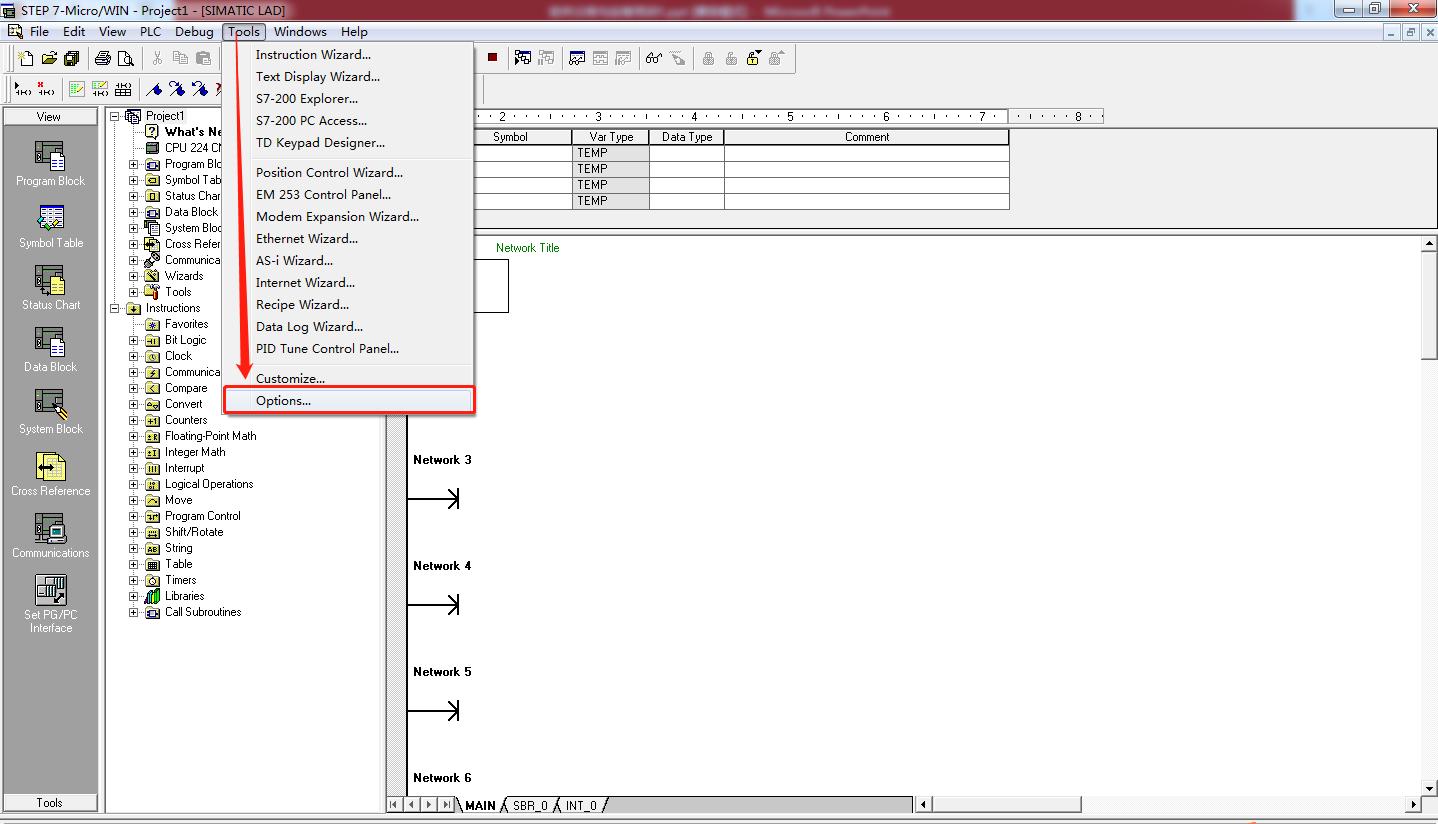Click the New Project toolbar icon

[x=27, y=58]
